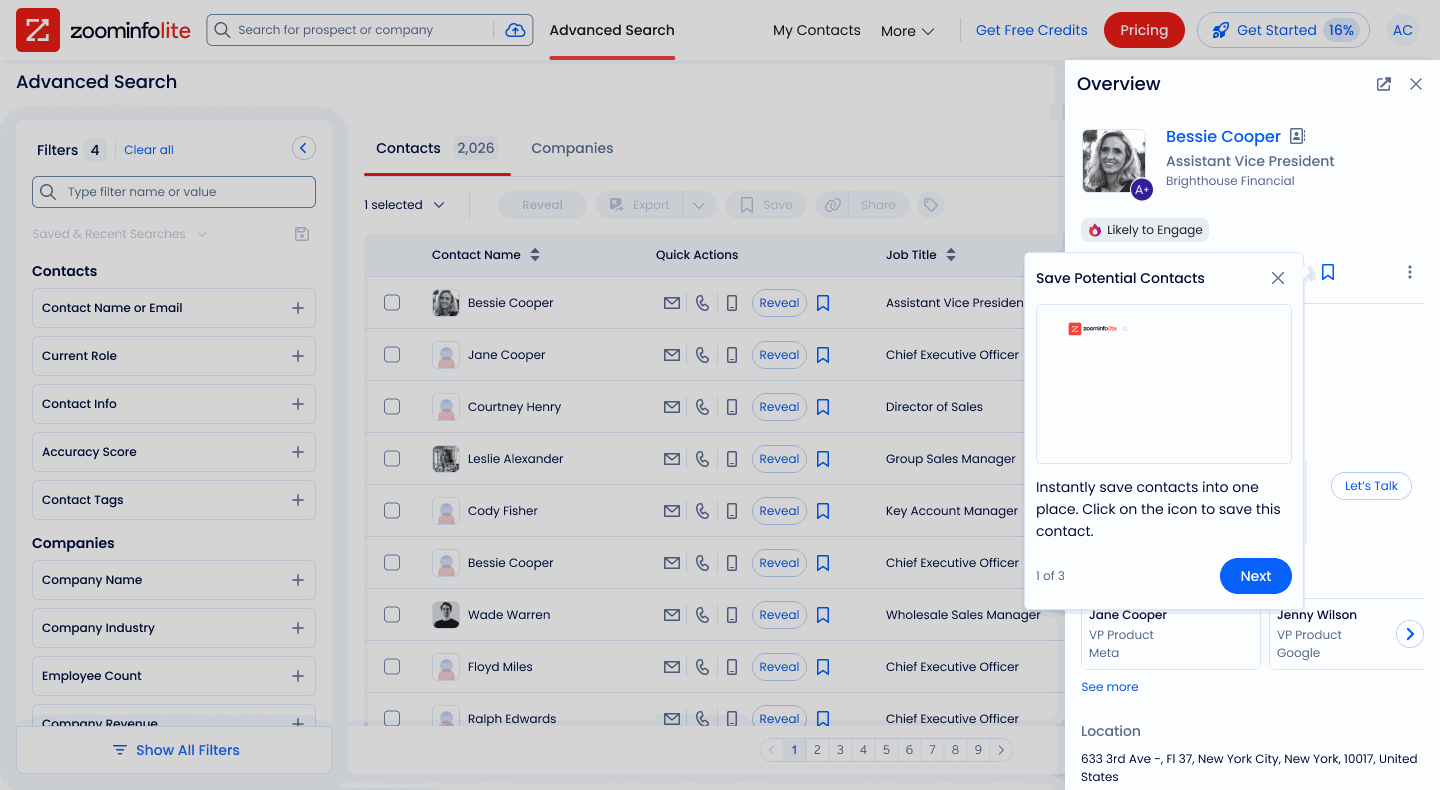Check the box for Floyd Miles
The height and width of the screenshot is (790, 1440).
[392, 666]
